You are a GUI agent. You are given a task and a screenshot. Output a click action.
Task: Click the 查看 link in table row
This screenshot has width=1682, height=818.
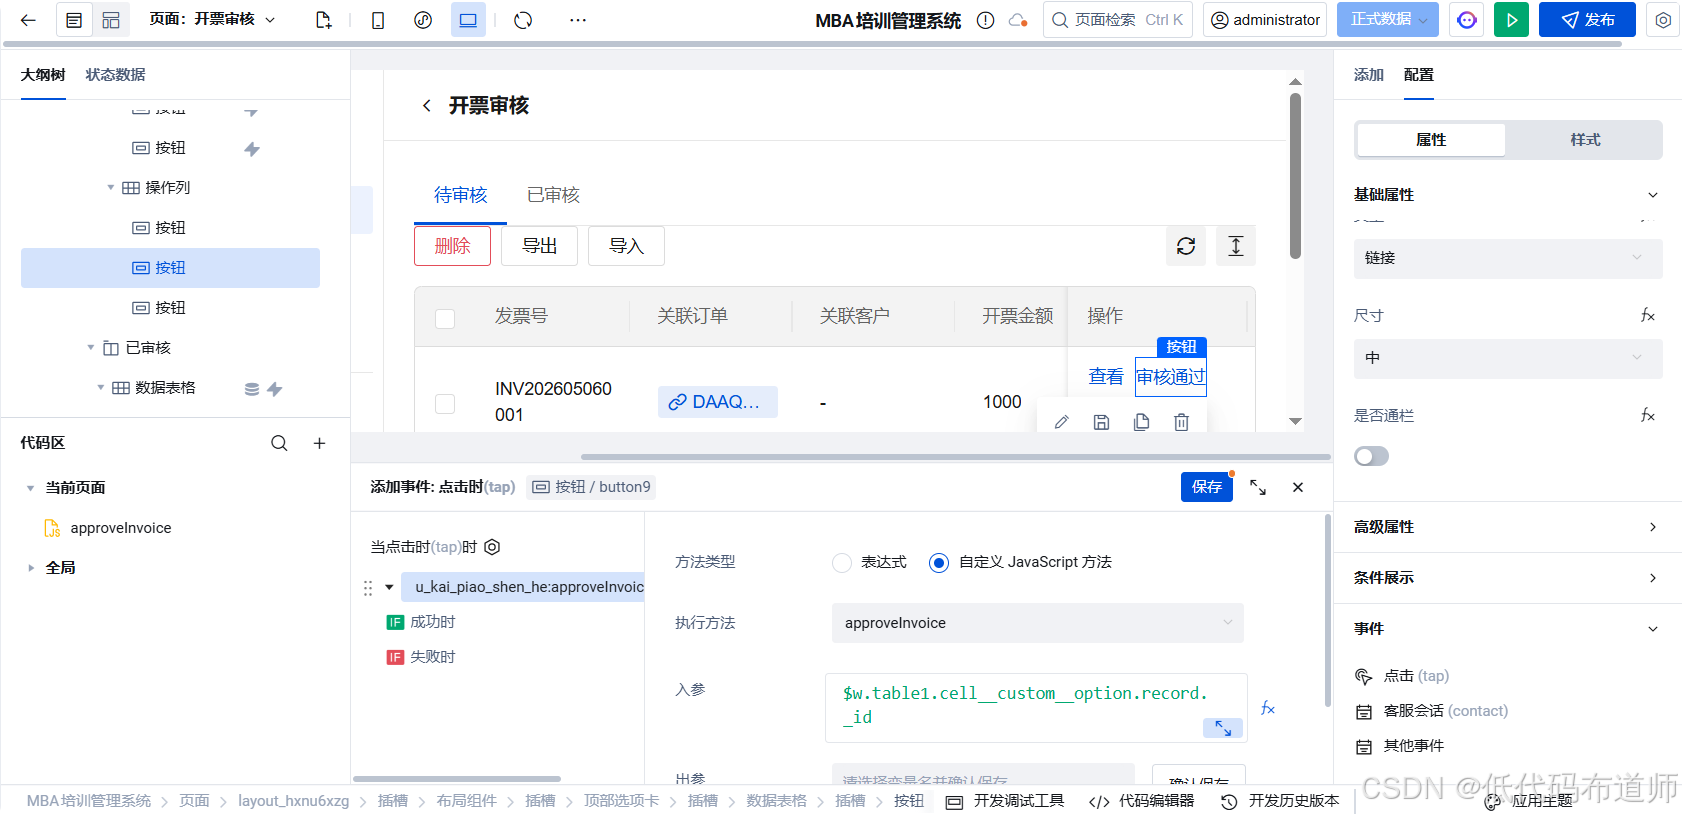1106,377
